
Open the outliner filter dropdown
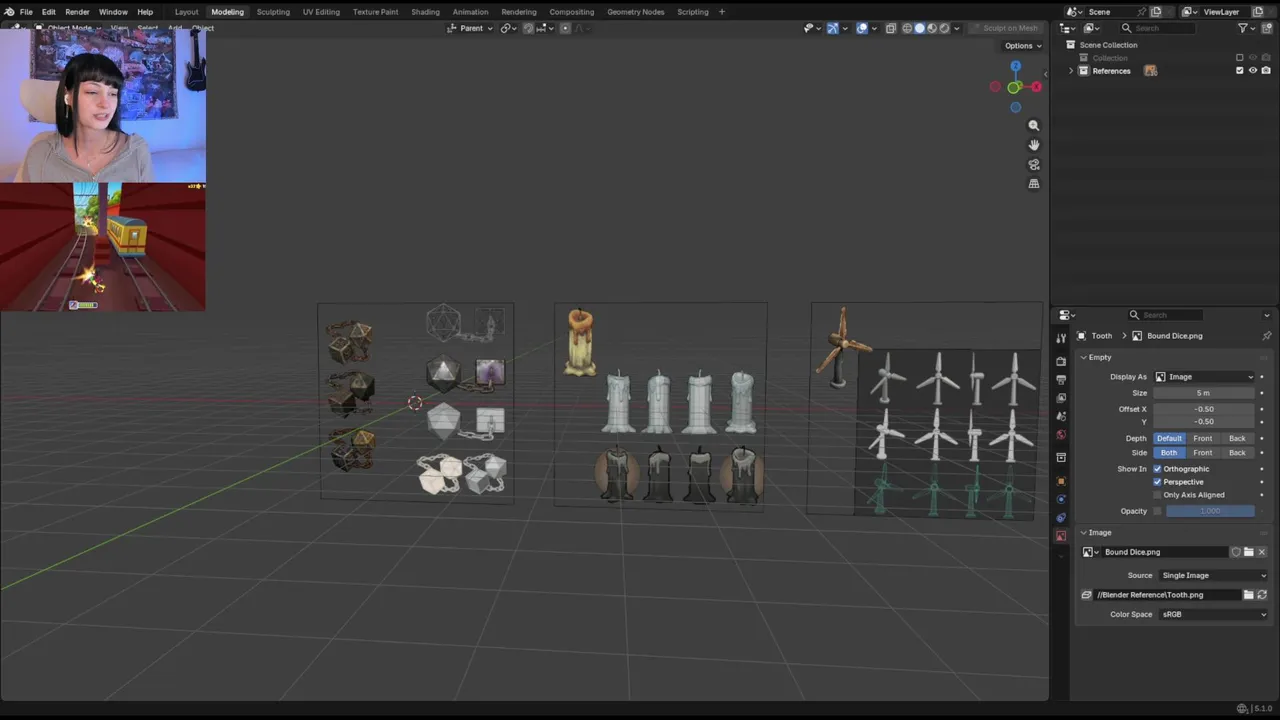click(x=1247, y=28)
